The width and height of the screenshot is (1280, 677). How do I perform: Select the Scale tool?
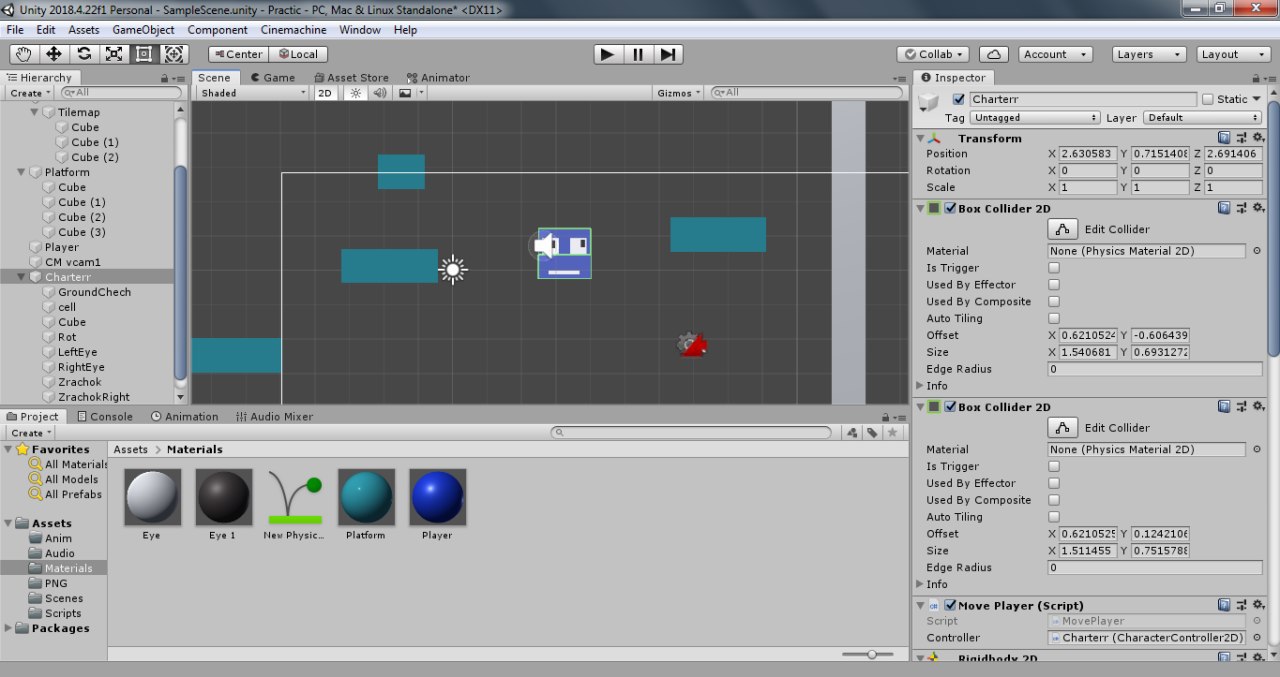tap(114, 54)
